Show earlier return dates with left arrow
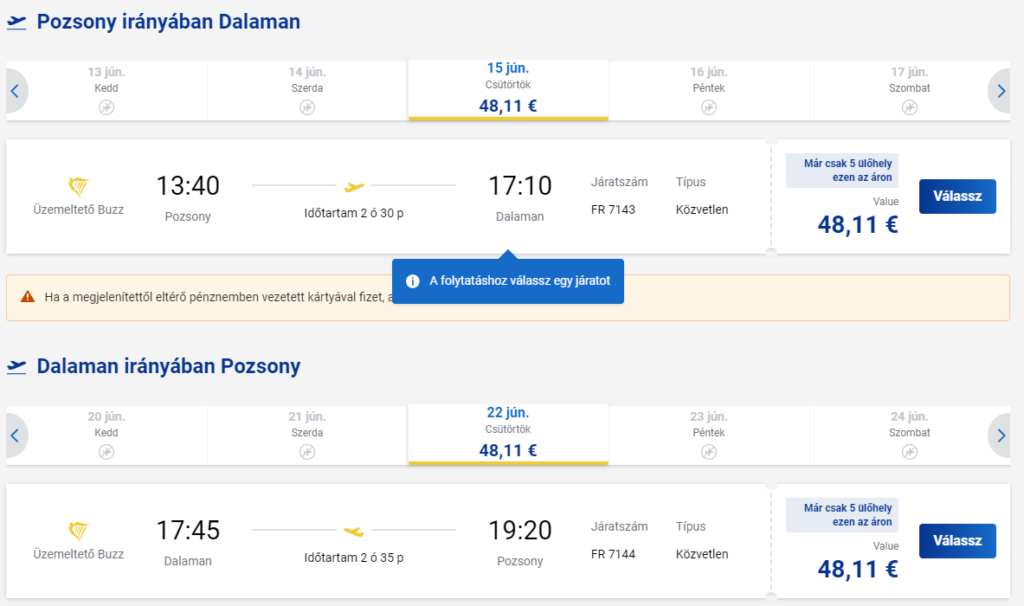The image size is (1024, 606). pos(16,436)
